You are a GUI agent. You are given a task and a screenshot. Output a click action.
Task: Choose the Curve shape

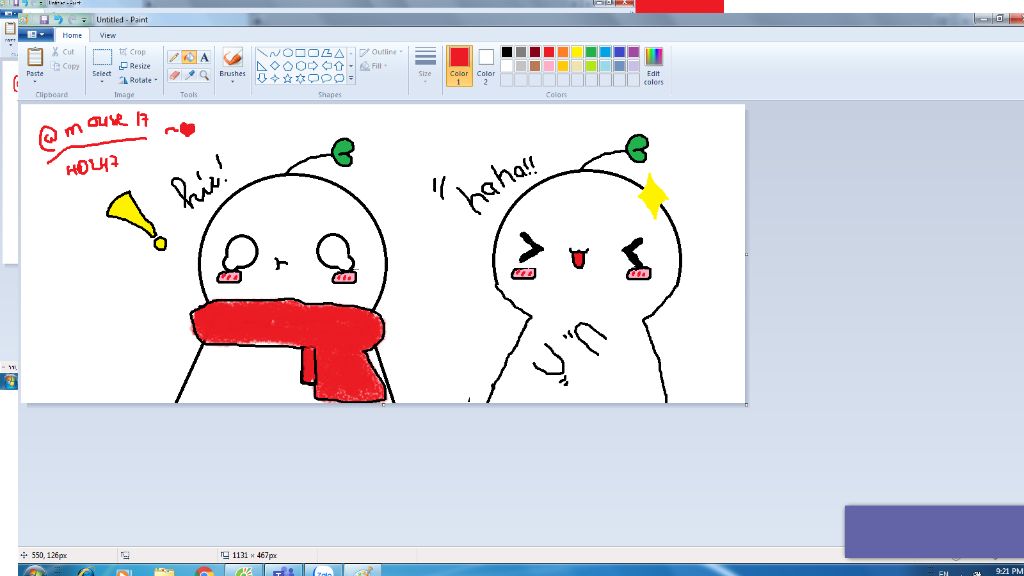275,53
